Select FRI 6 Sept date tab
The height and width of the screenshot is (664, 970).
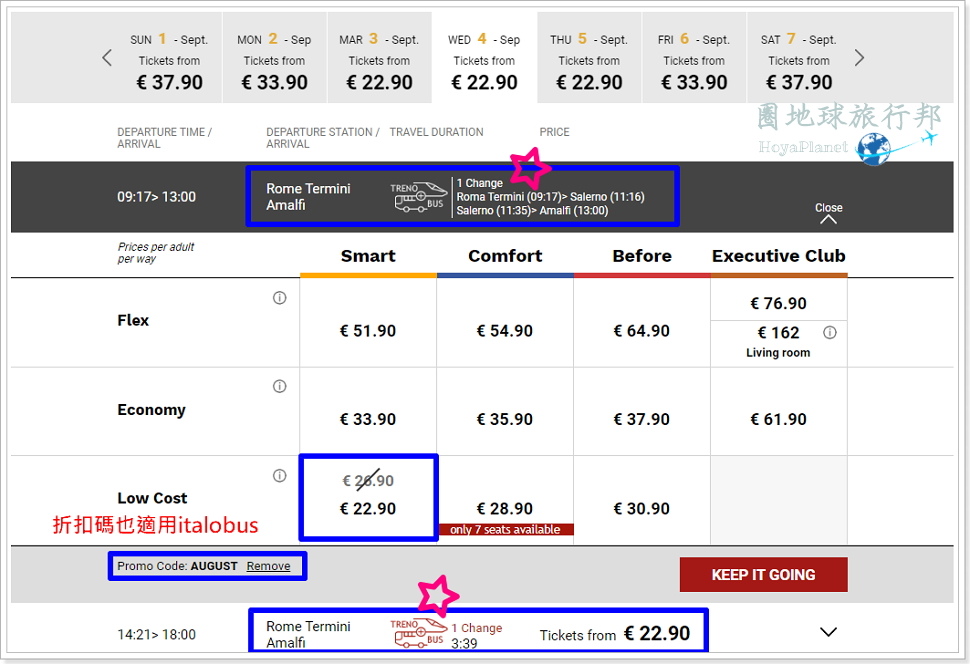(694, 58)
